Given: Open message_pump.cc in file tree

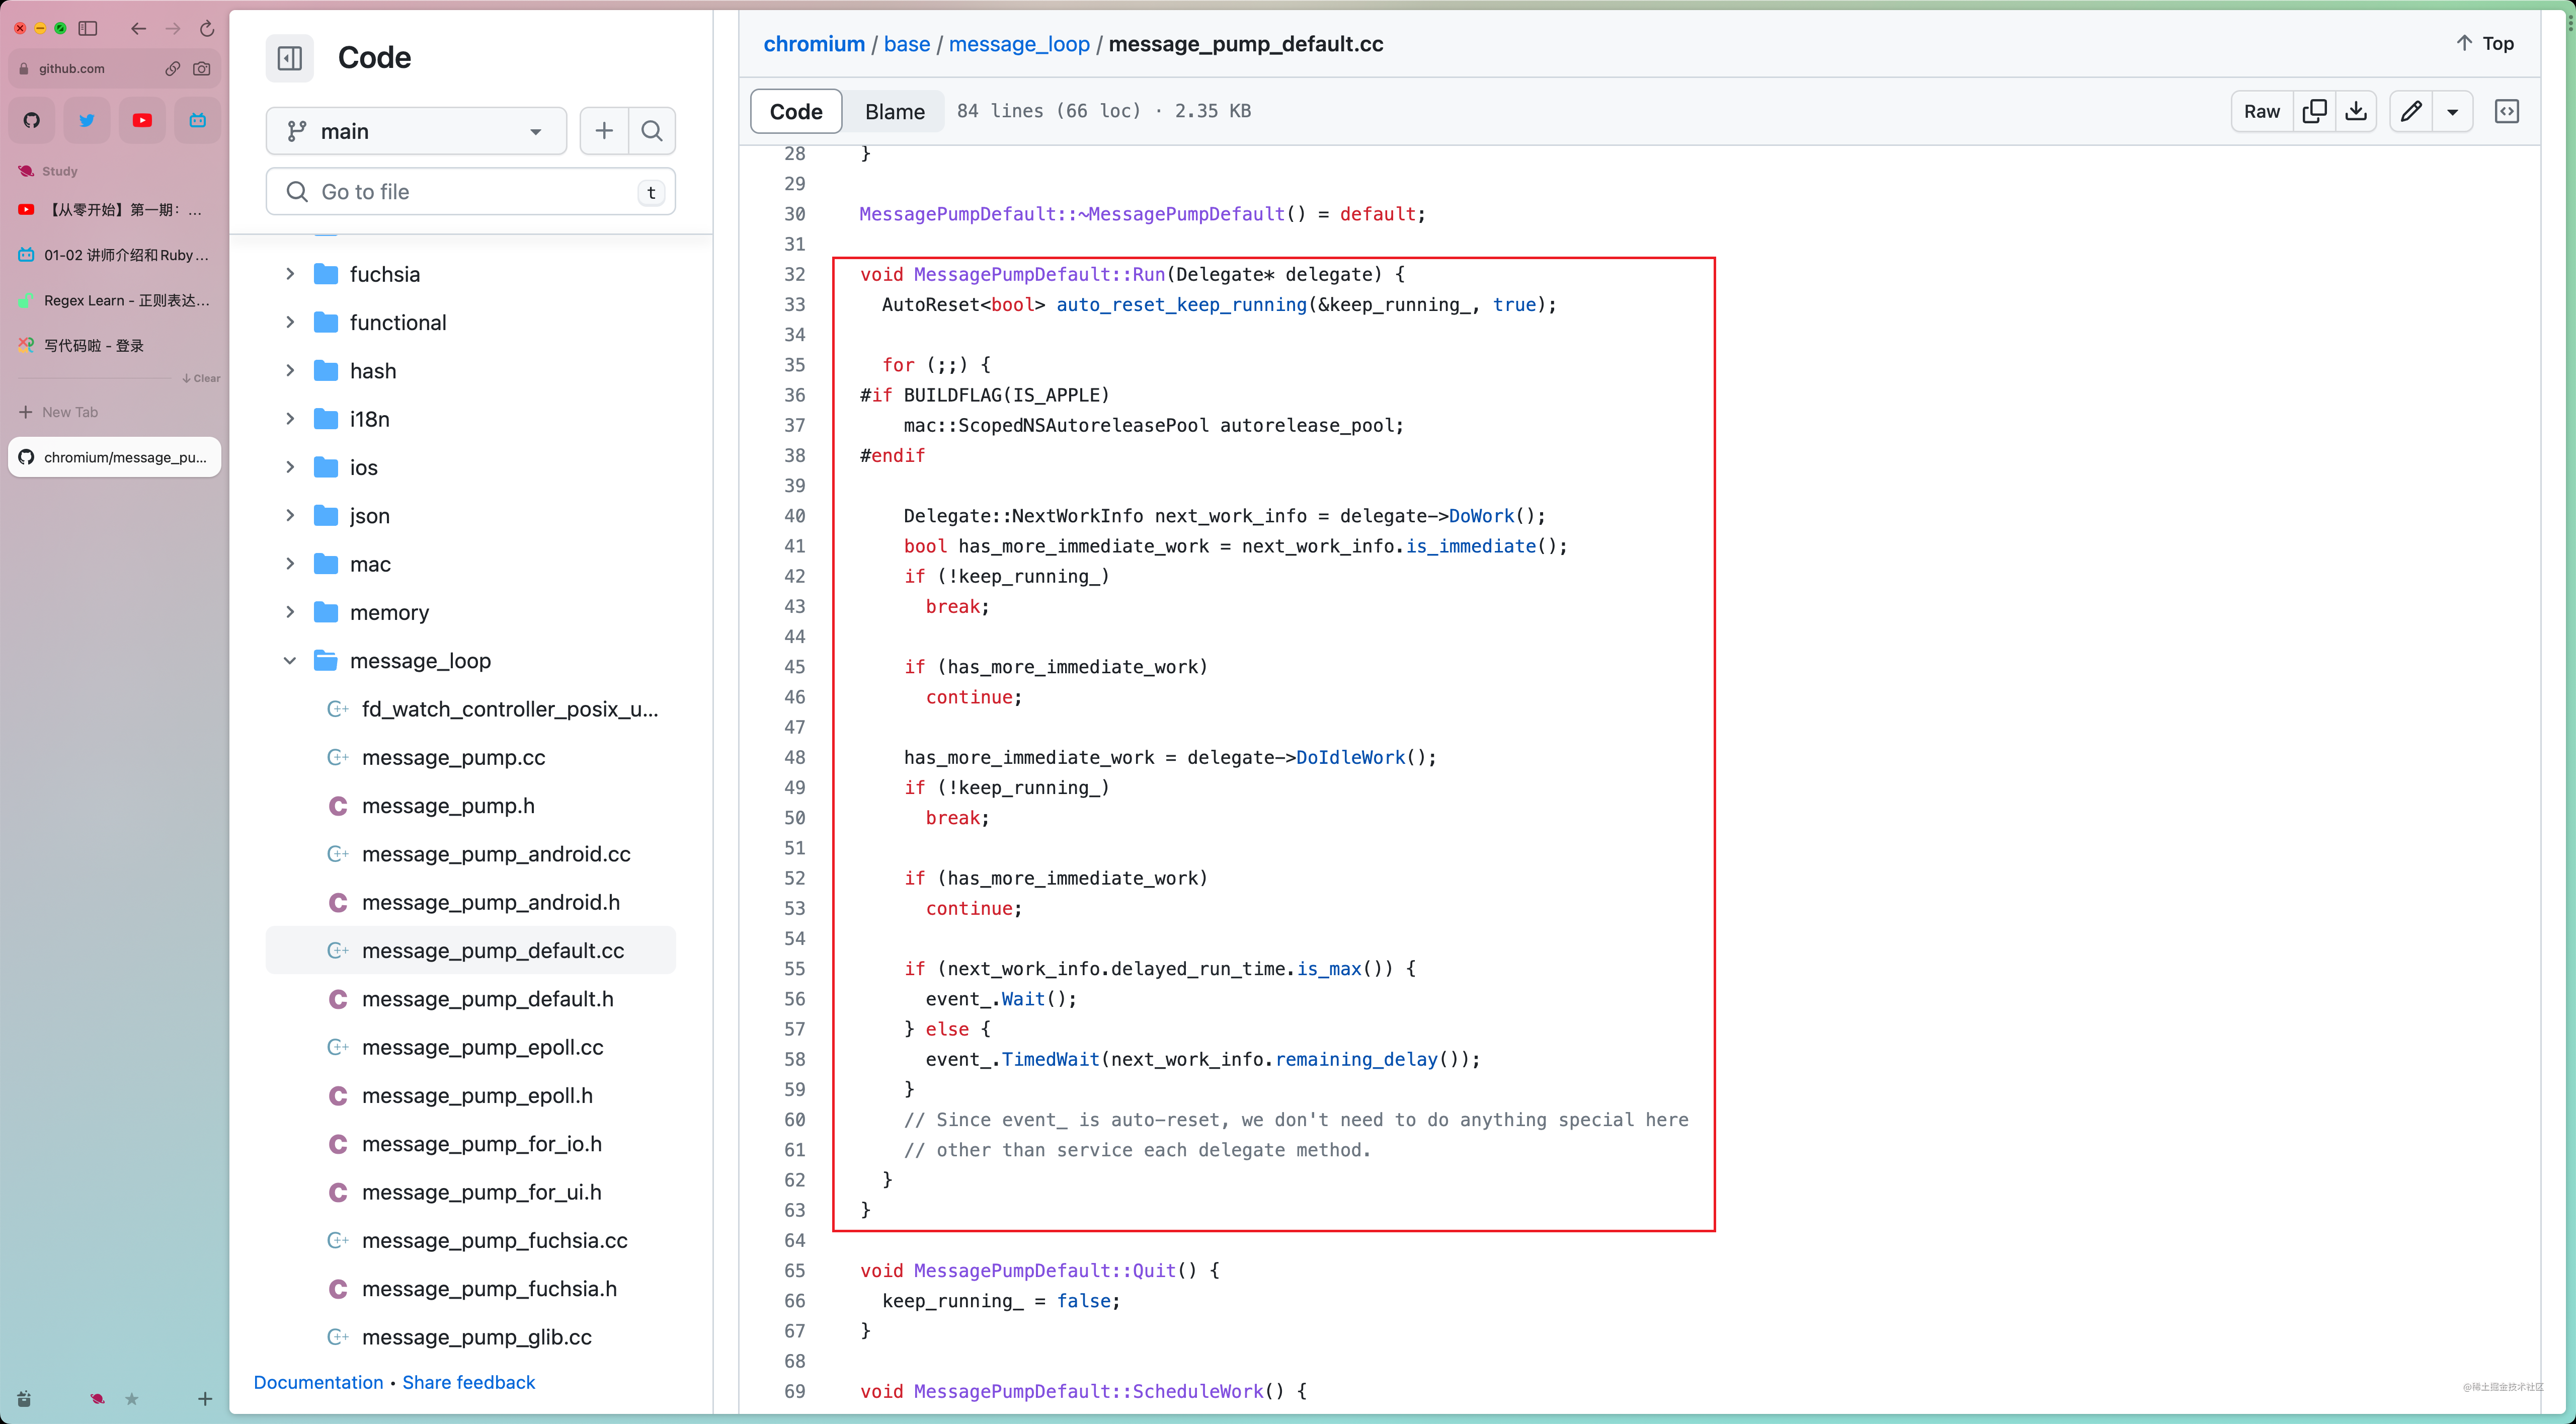Looking at the screenshot, I should (x=471, y=757).
